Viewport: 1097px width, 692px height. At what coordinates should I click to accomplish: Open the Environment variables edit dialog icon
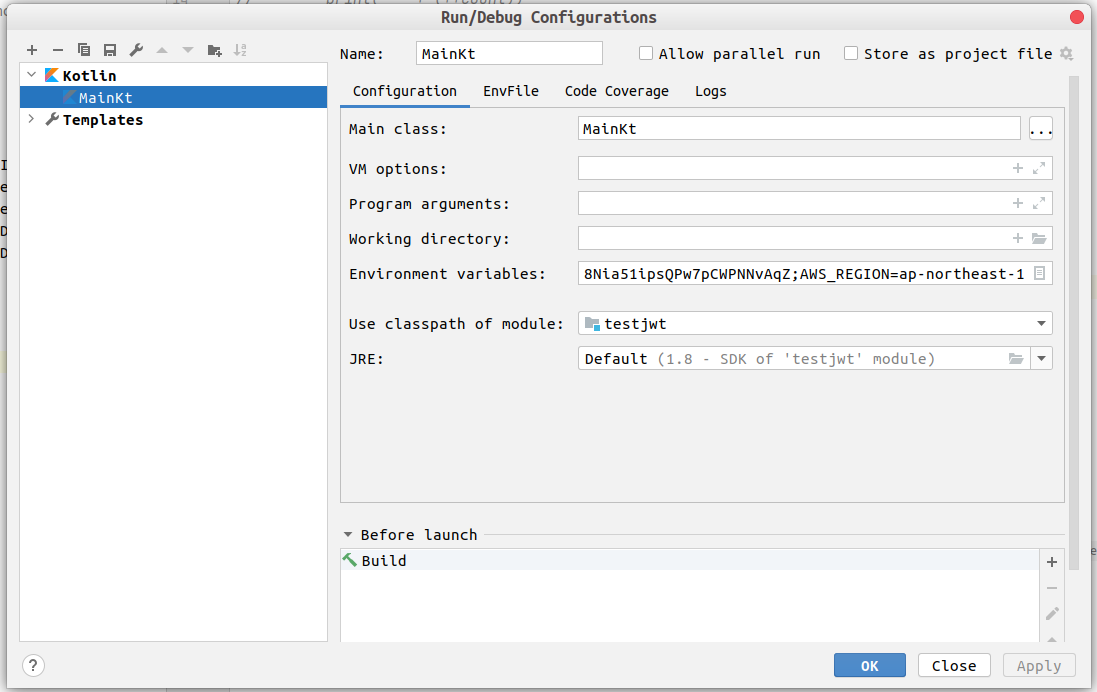pyautogui.click(x=1040, y=273)
